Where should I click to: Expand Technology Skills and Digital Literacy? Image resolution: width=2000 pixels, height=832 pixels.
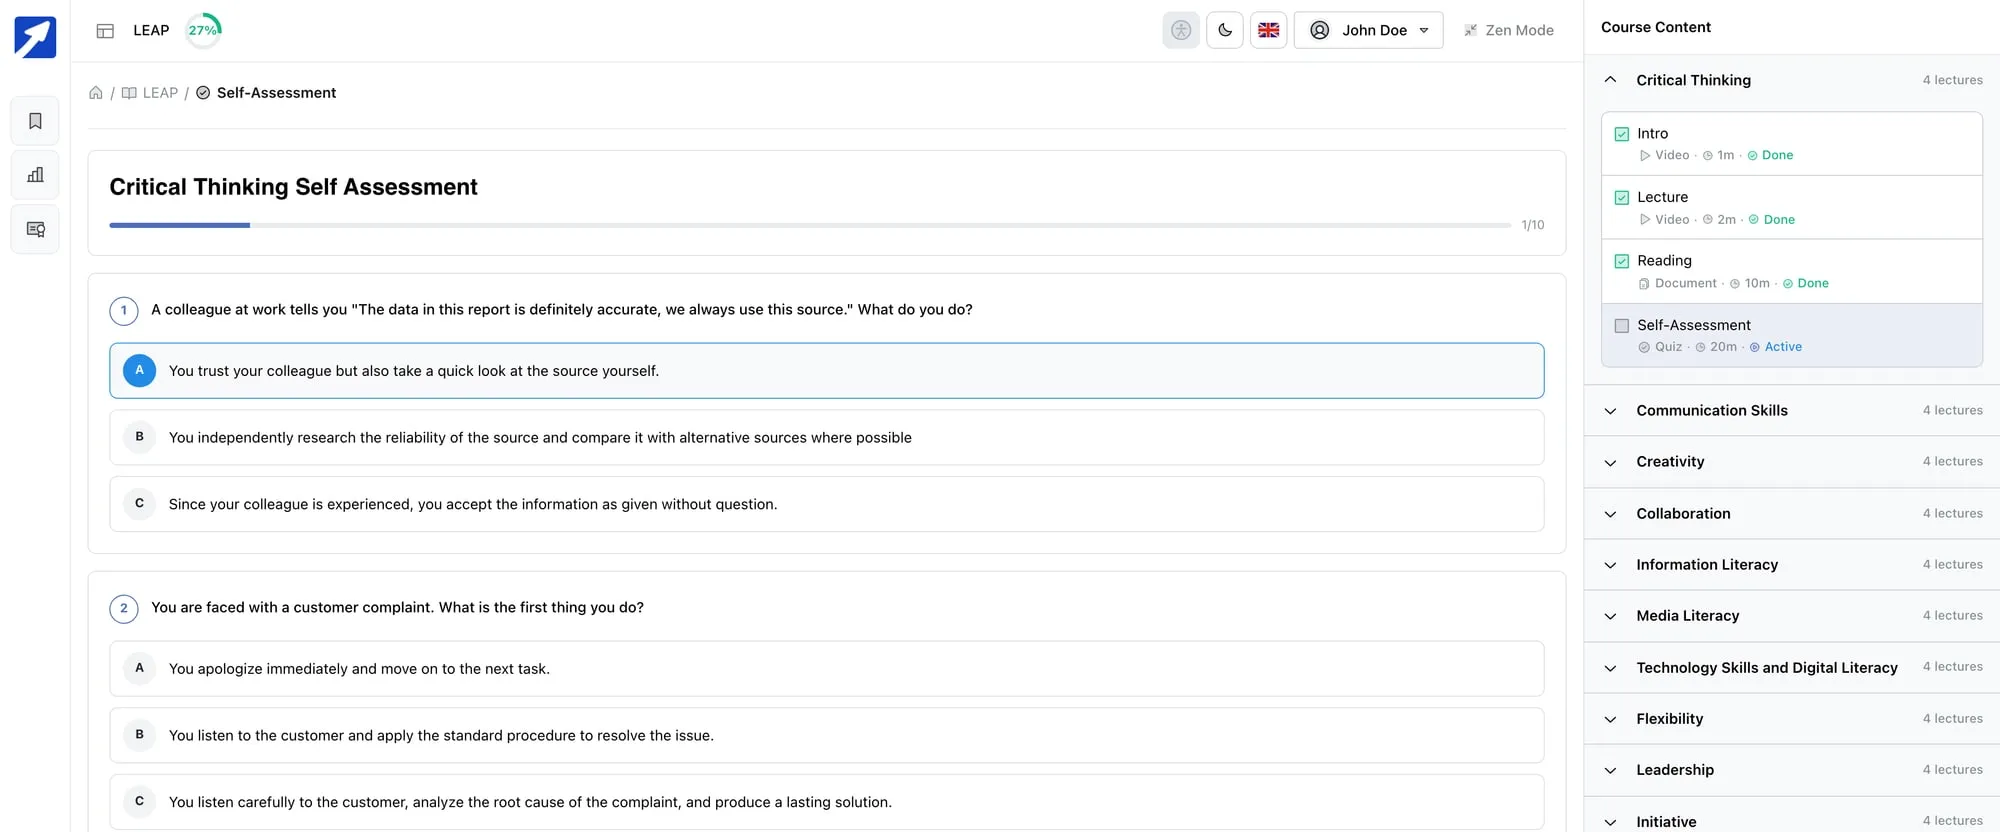click(1792, 668)
